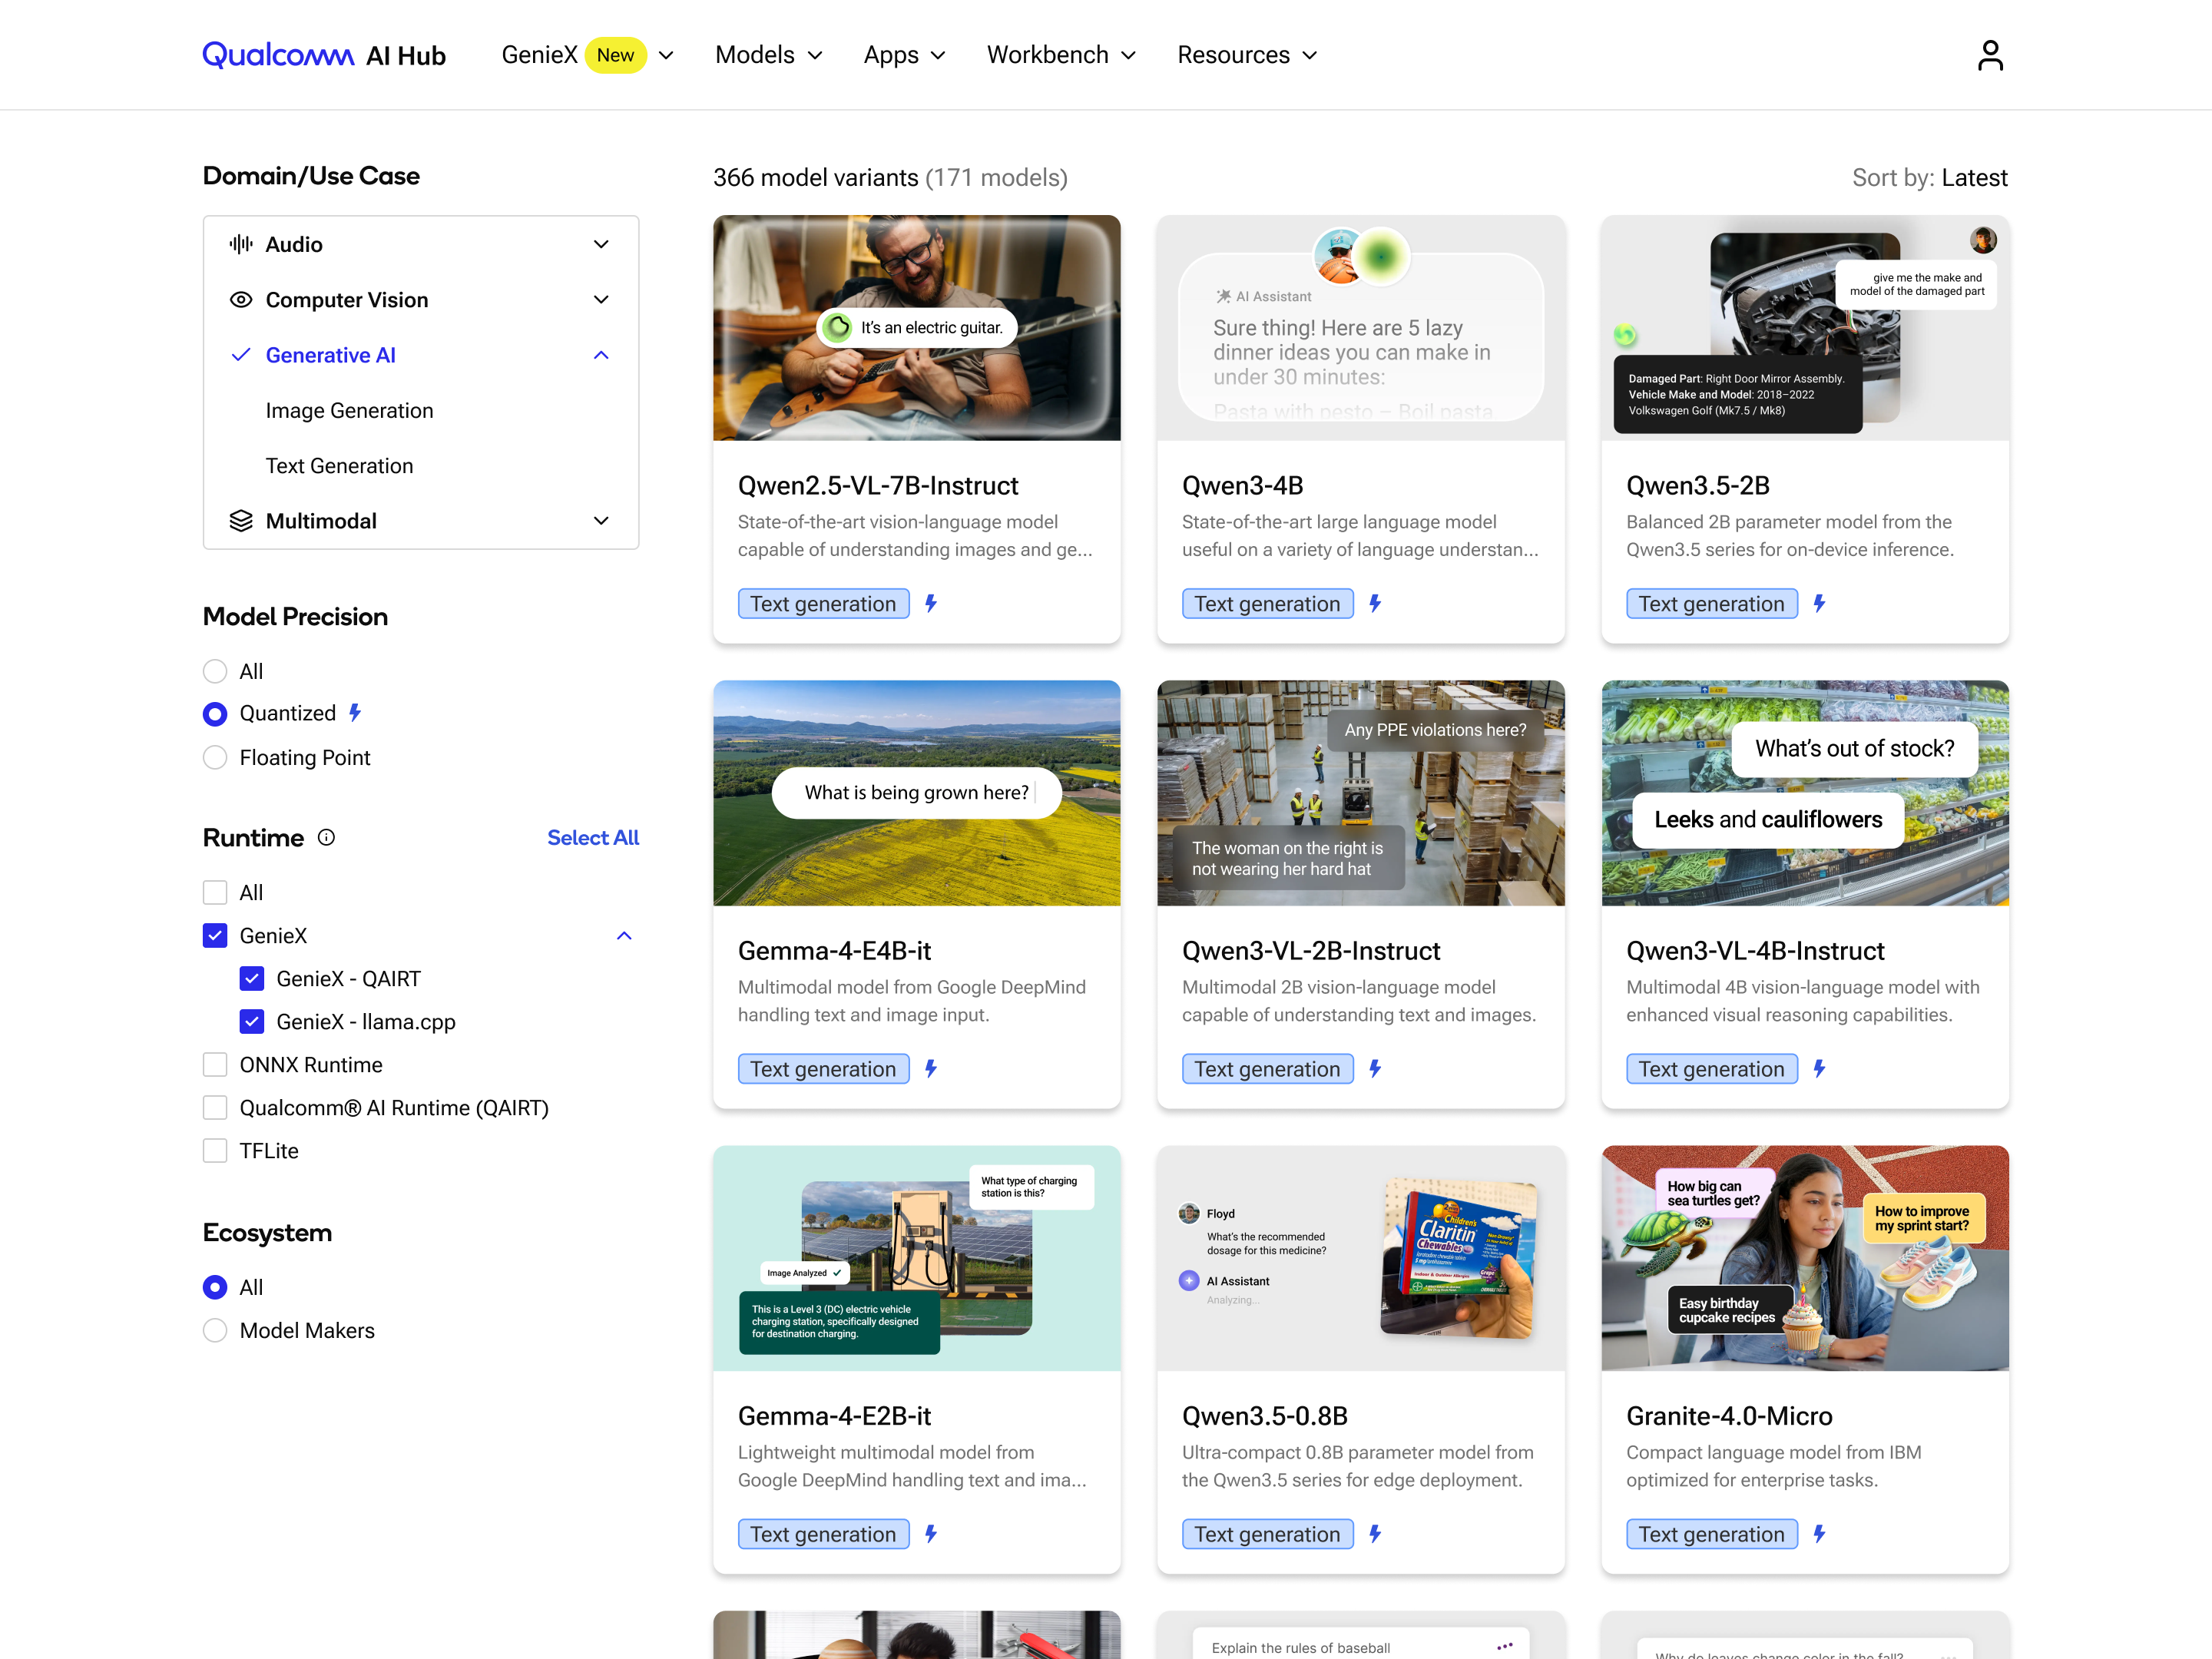
Task: Click lightning icon on Qwen3.5-2B card
Action: coord(1819,603)
